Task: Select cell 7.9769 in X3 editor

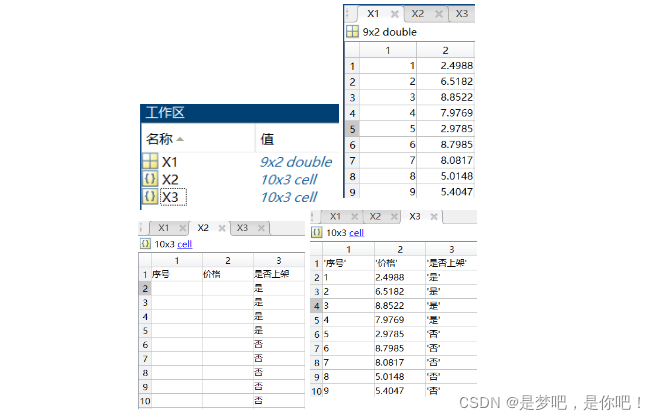Action: (400, 320)
